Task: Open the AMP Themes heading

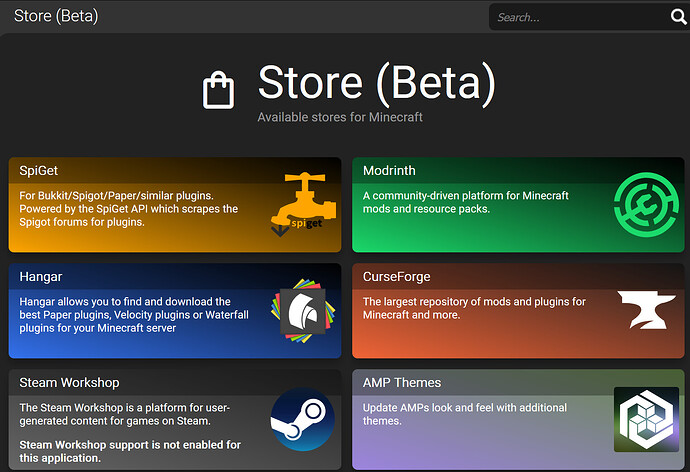Action: click(x=402, y=383)
